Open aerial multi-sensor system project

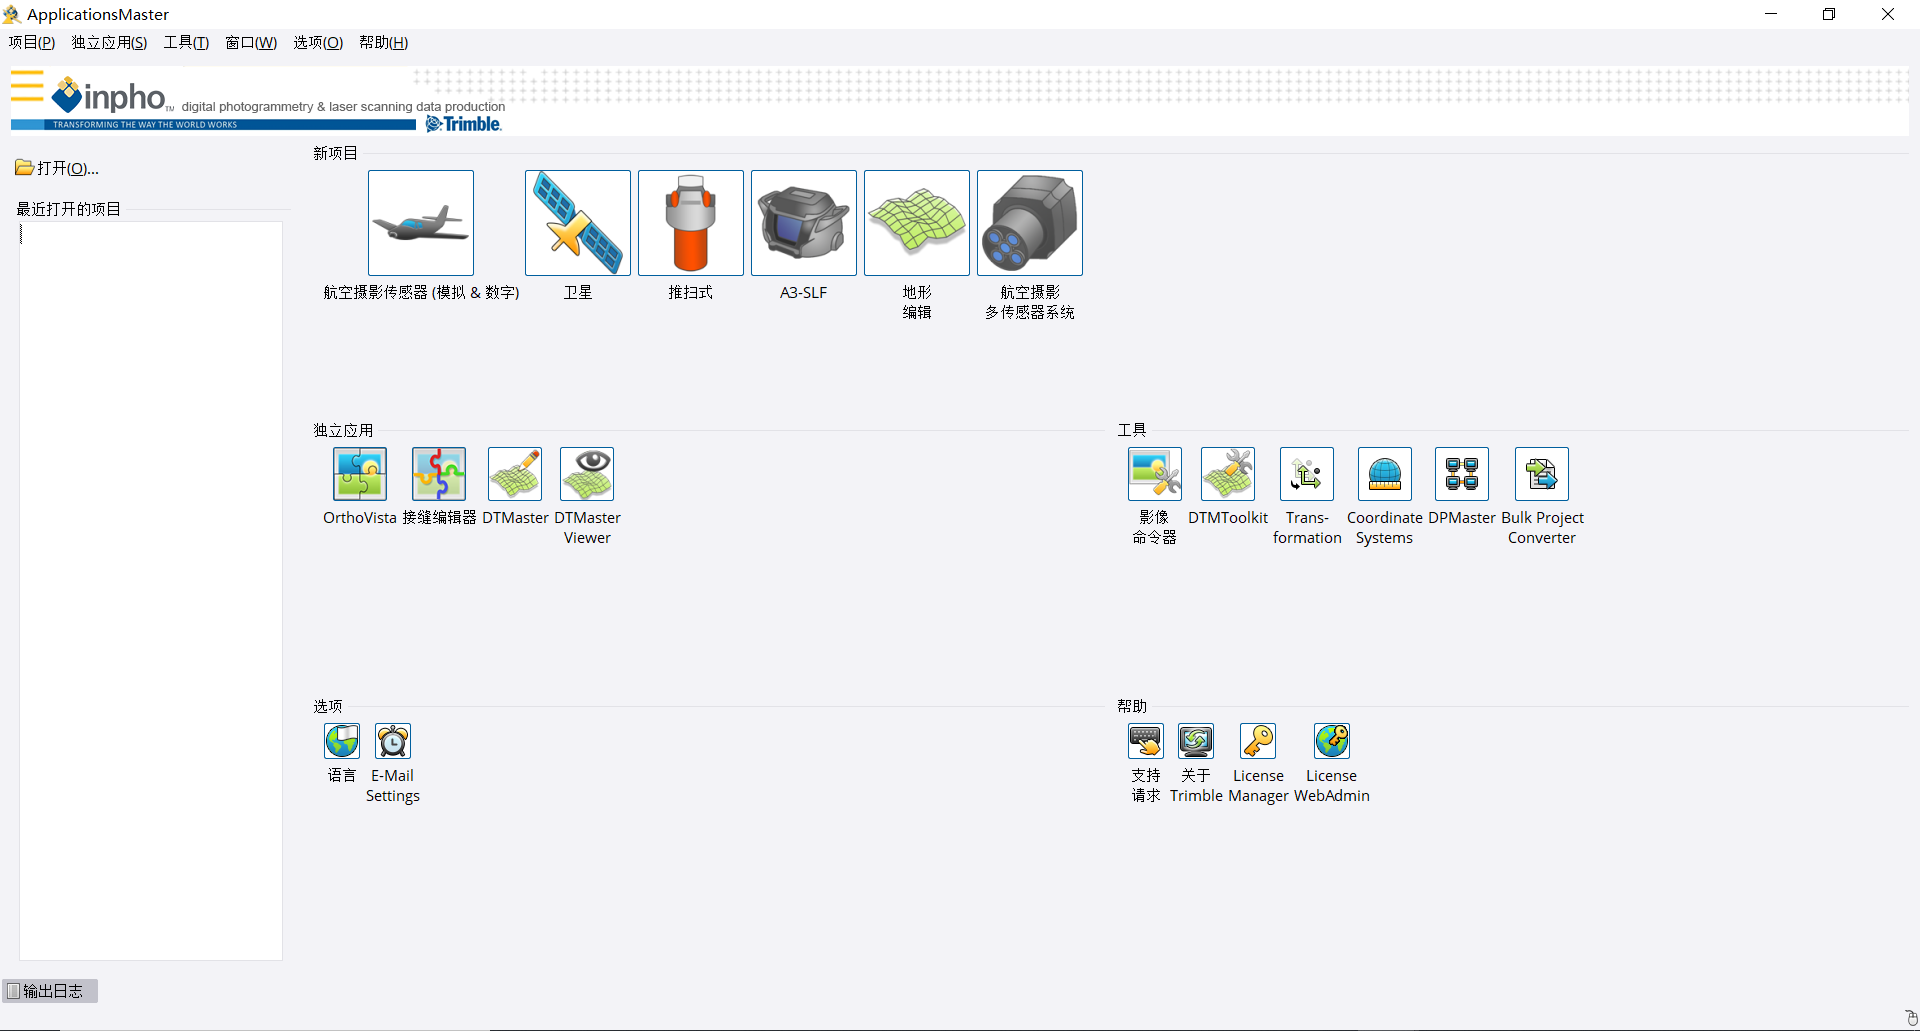pos(1029,223)
